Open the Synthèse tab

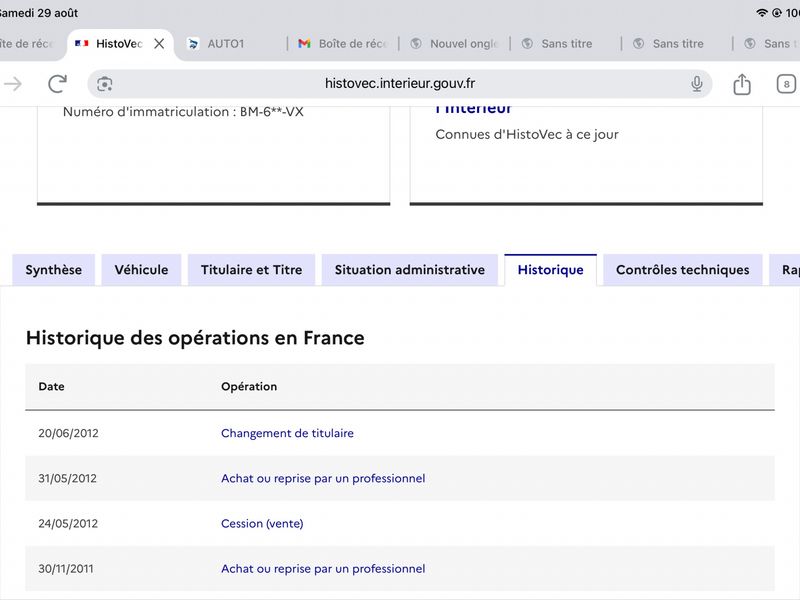pos(54,270)
